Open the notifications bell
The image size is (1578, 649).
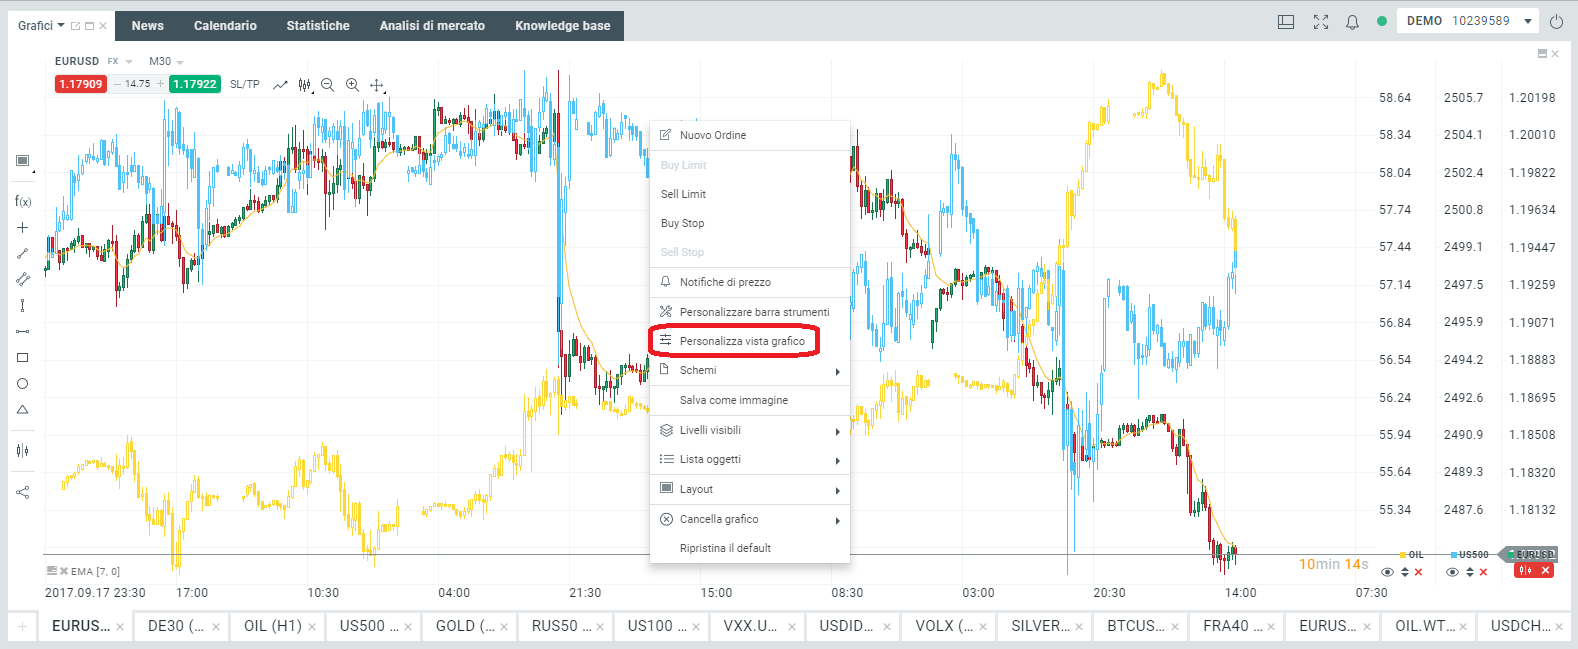pyautogui.click(x=1352, y=21)
